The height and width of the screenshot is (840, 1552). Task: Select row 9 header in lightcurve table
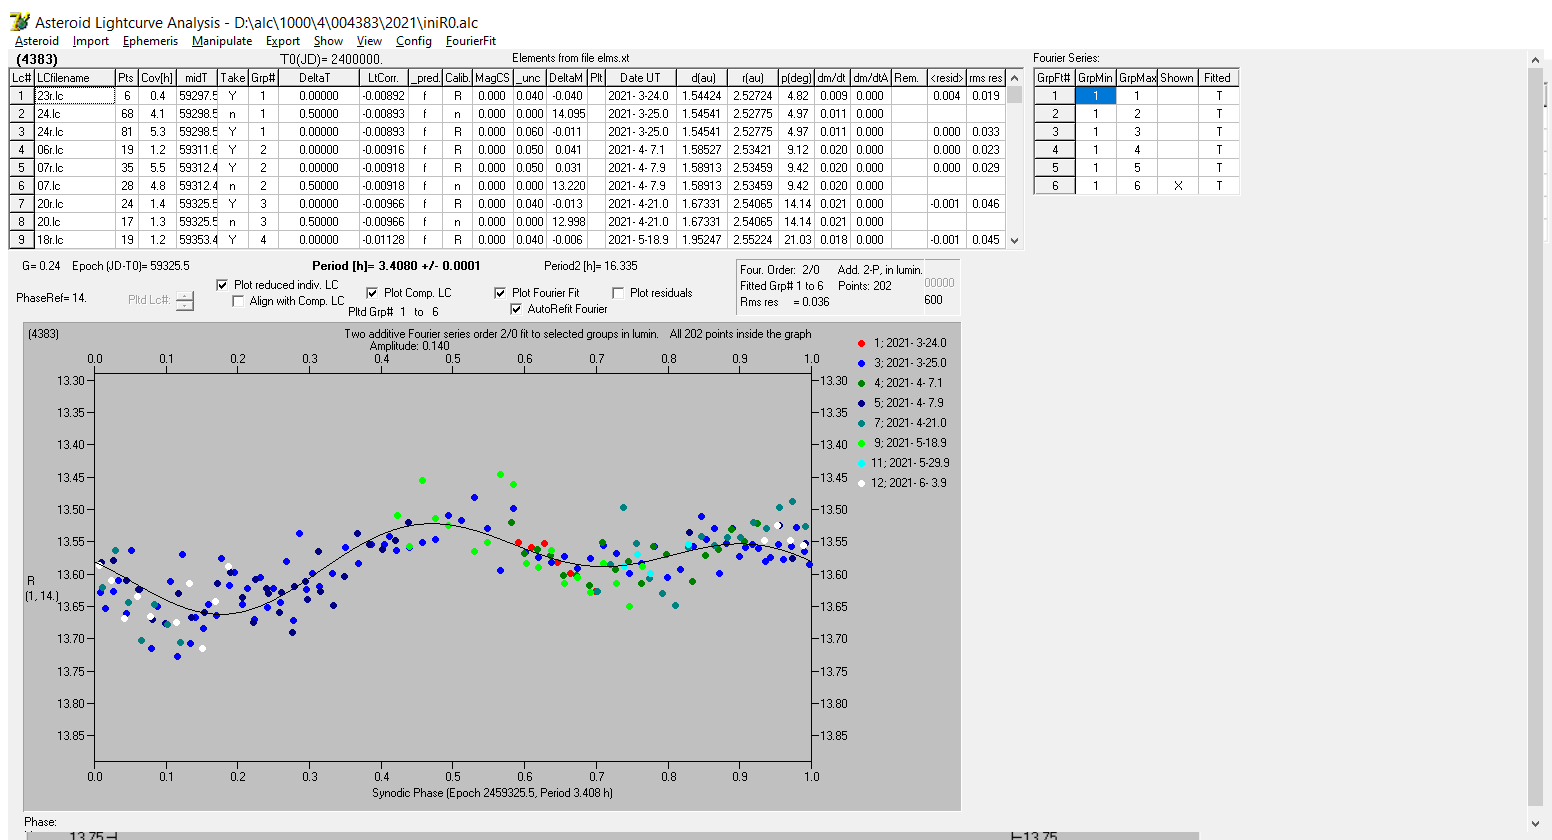click(x=21, y=240)
